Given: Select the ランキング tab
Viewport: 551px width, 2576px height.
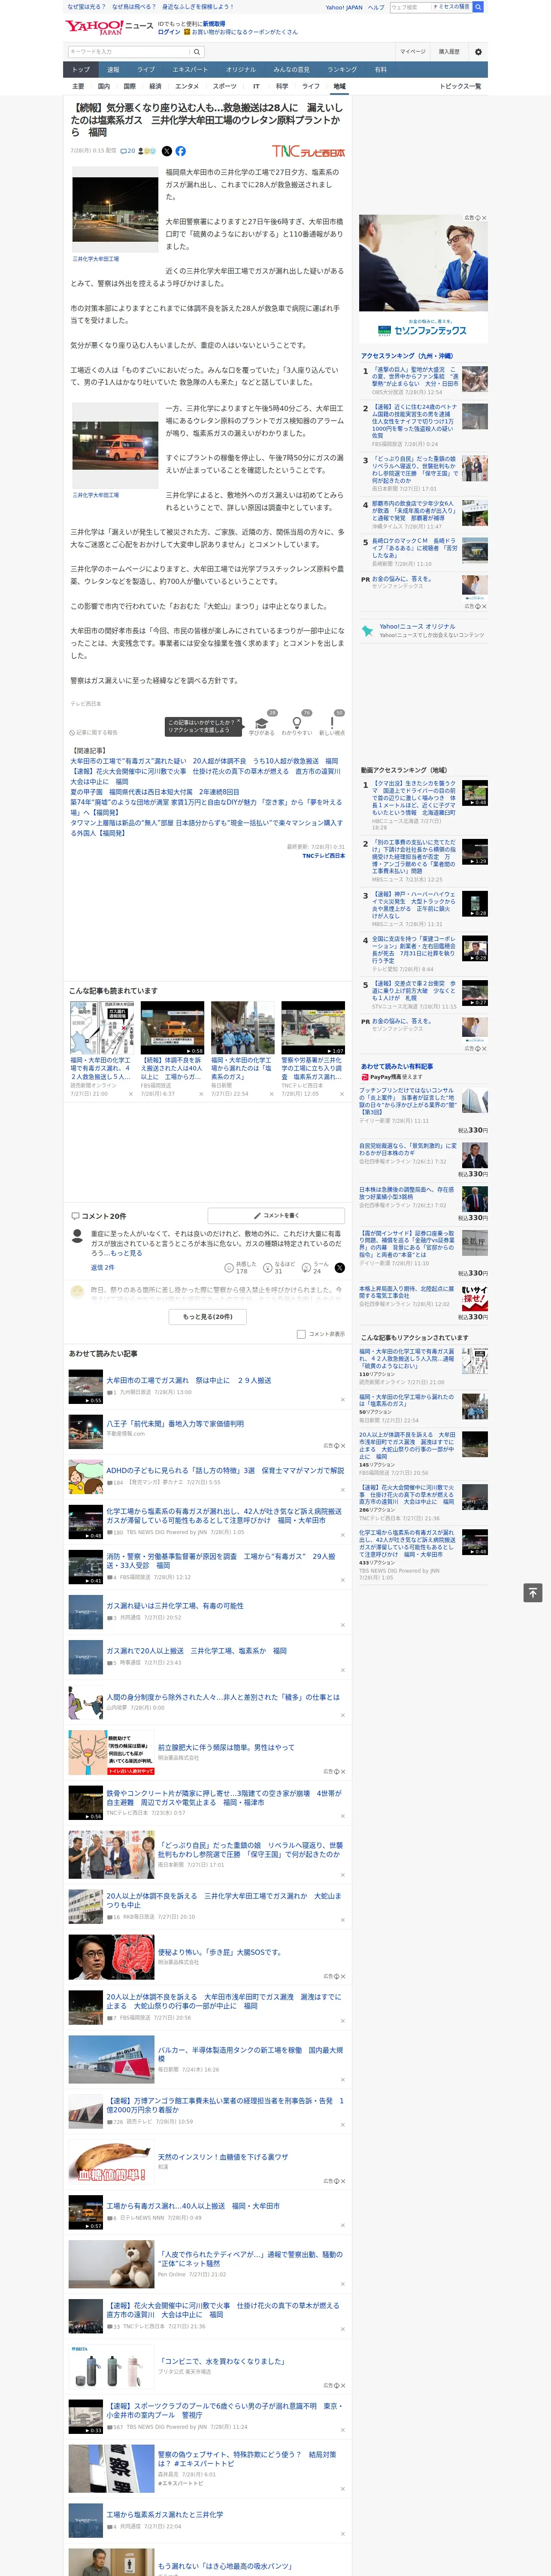Looking at the screenshot, I should tap(342, 70).
